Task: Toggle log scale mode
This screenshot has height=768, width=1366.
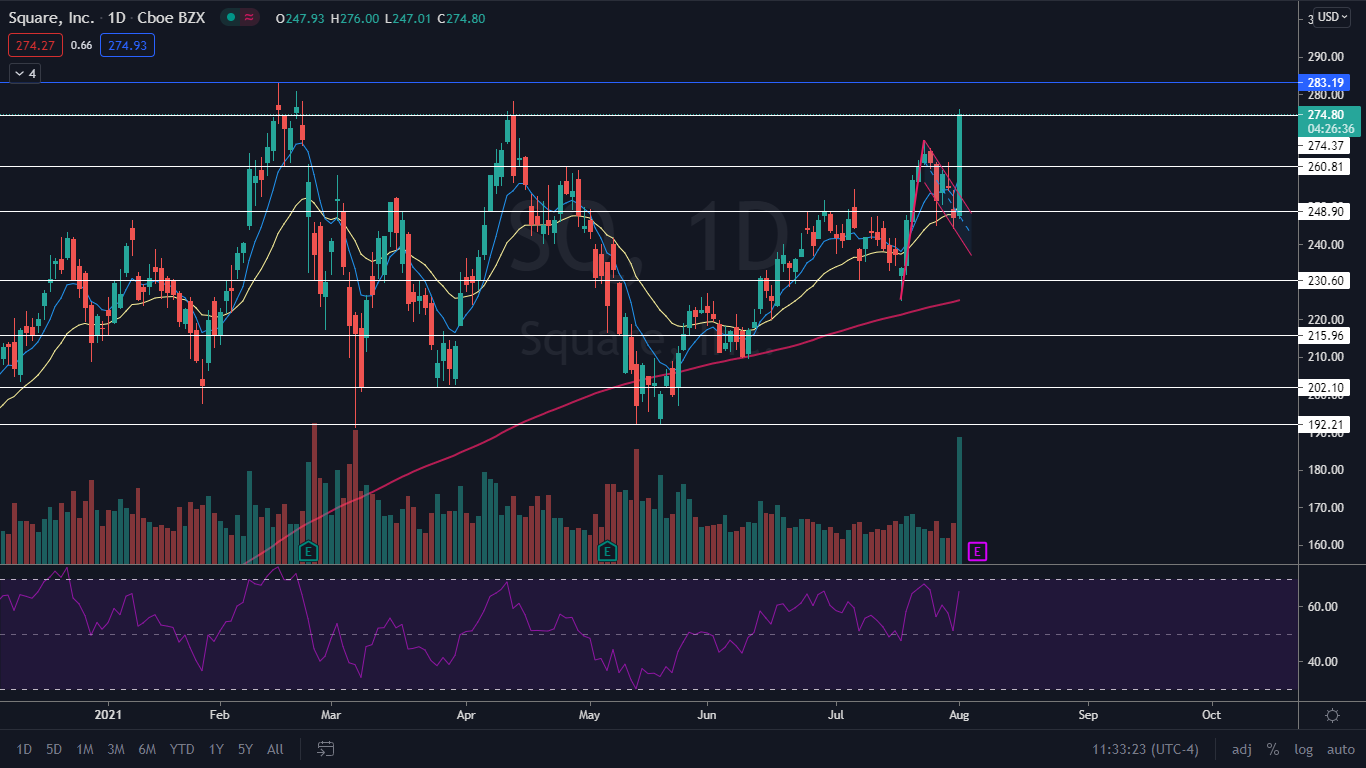Action: [1303, 749]
